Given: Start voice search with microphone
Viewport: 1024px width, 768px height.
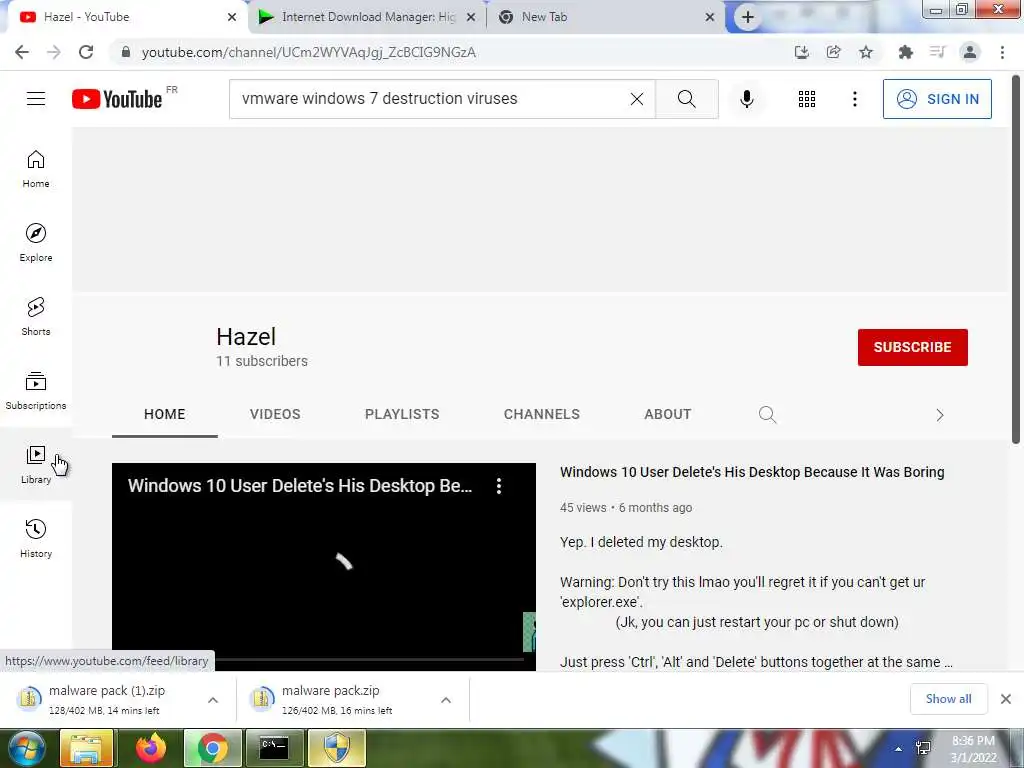Looking at the screenshot, I should tap(747, 99).
